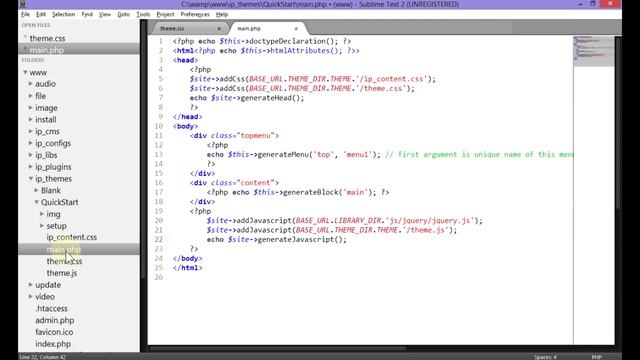640x360 pixels.
Task: Click the Sublime Text window icon in title bar
Action: tap(23, 4)
